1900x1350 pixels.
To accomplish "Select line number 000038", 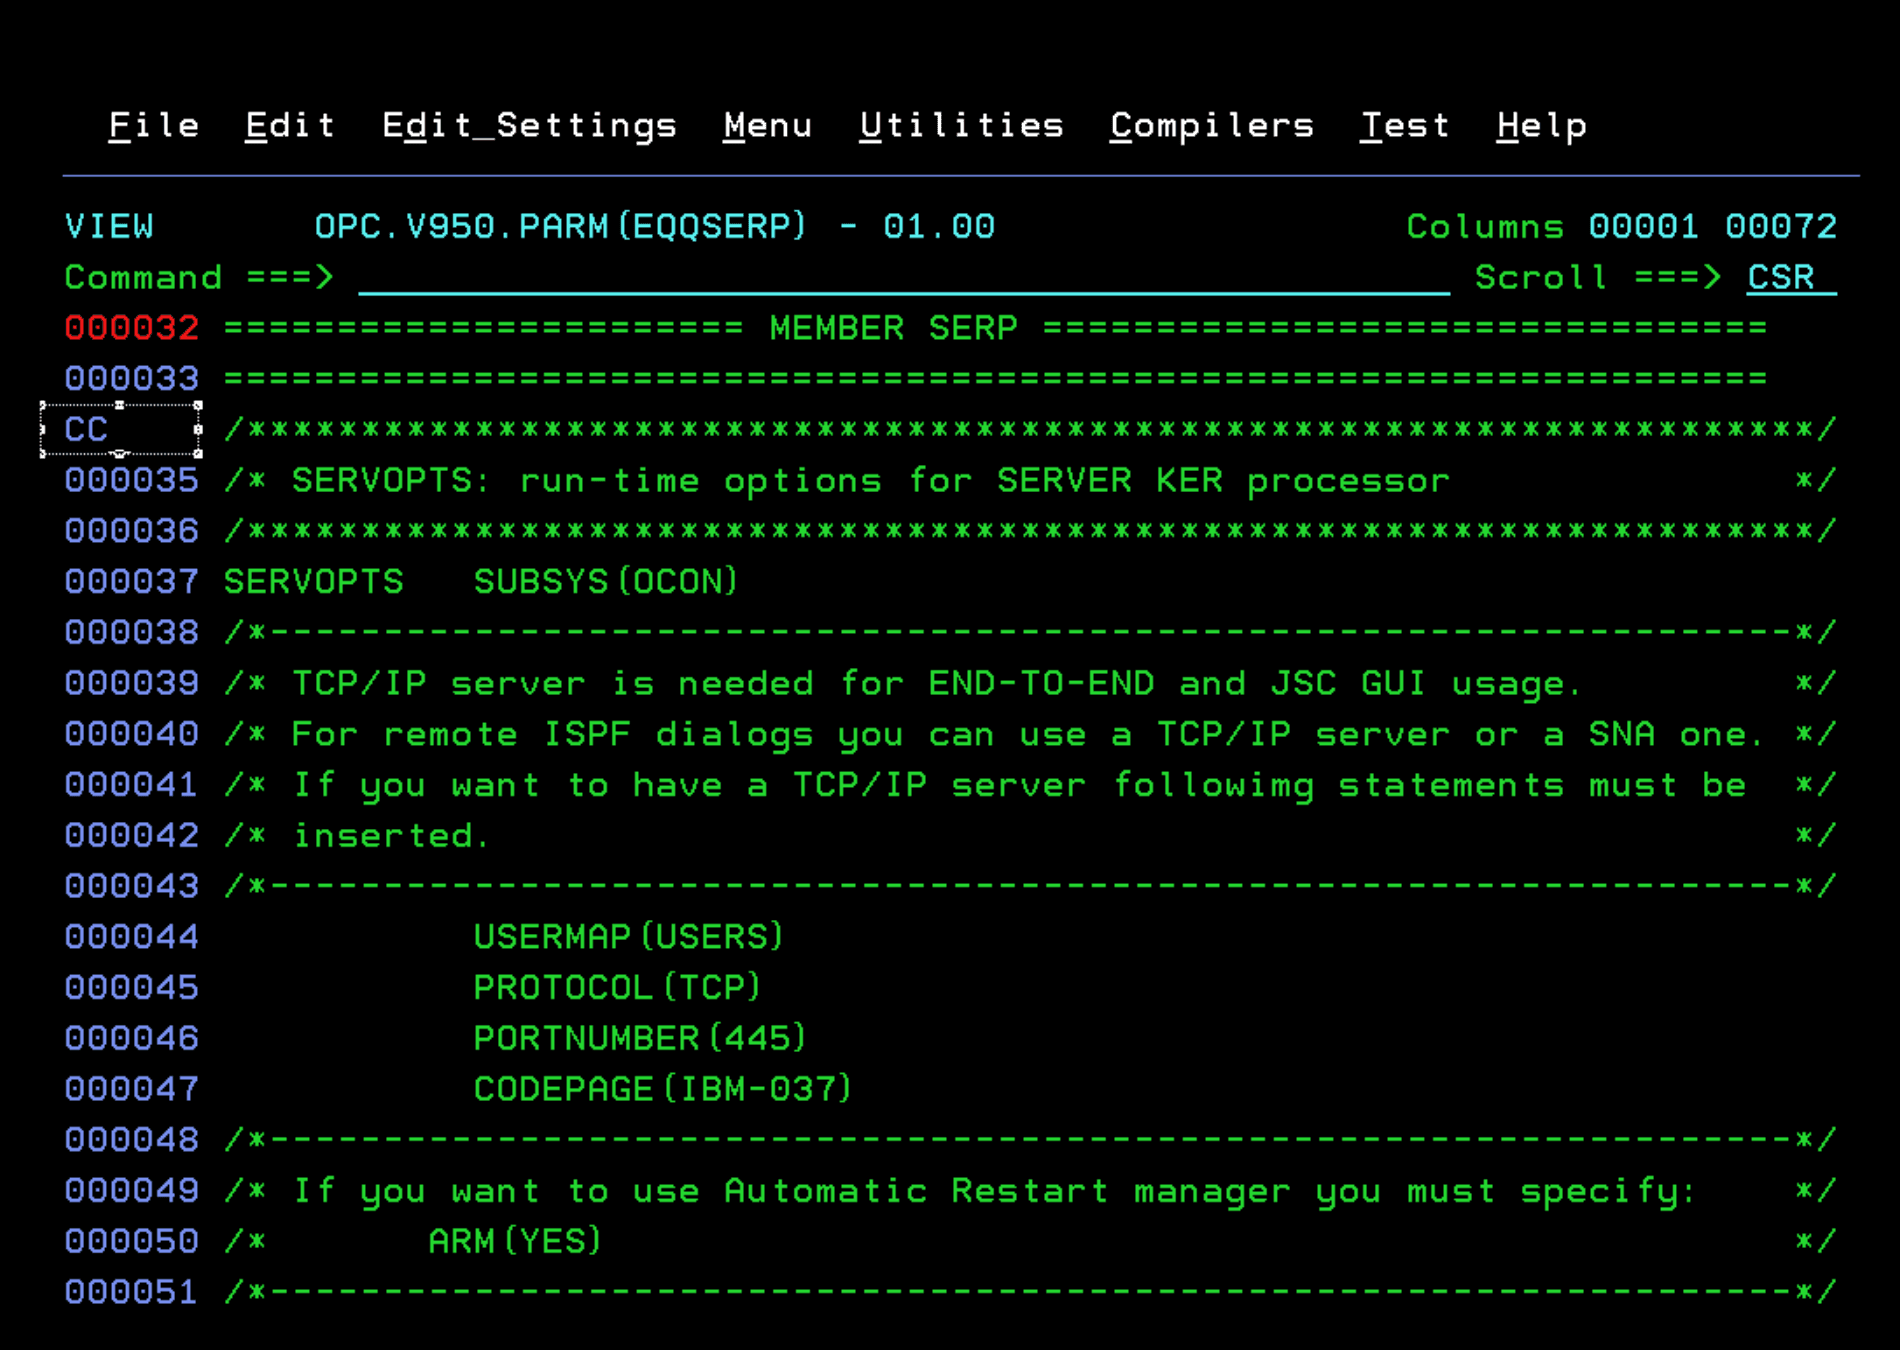I will pyautogui.click(x=132, y=633).
